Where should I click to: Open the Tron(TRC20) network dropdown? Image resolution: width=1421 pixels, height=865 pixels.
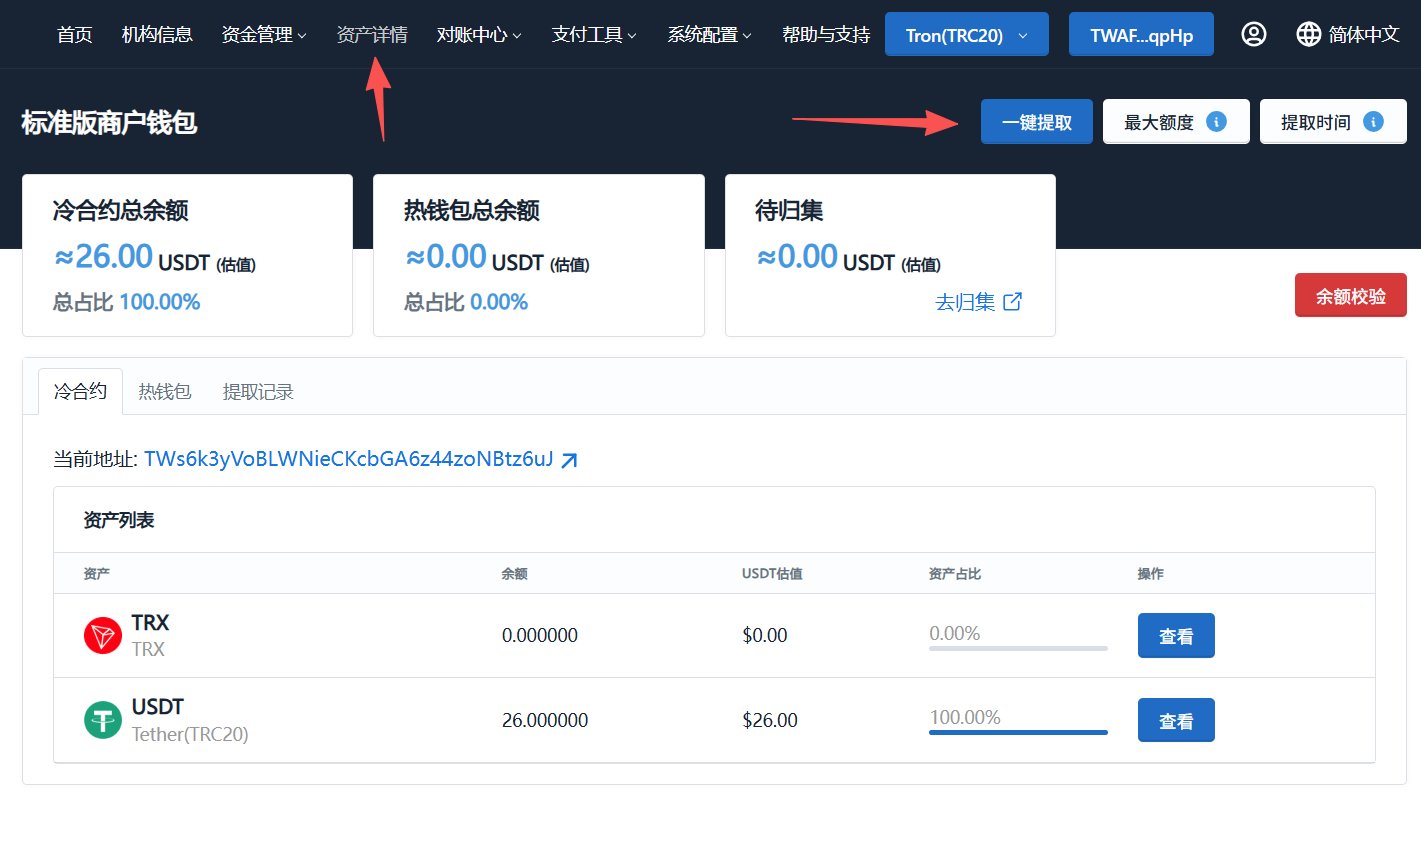tap(966, 33)
